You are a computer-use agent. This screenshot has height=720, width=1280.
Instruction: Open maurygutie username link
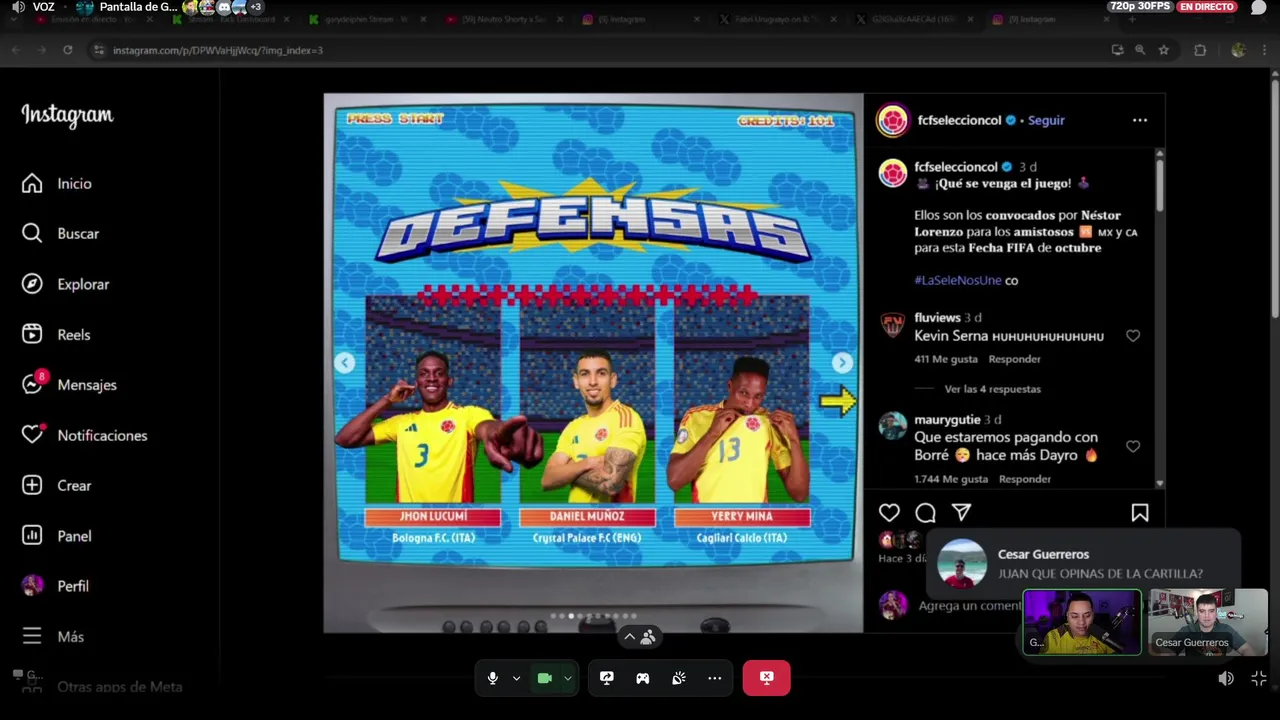coord(947,420)
